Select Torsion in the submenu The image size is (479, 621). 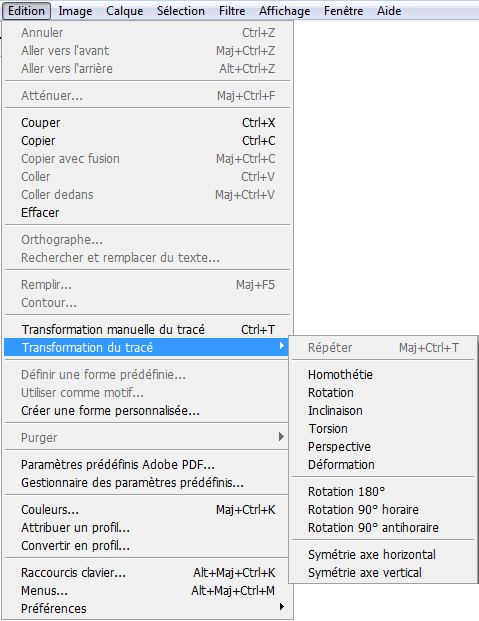tap(383, 429)
